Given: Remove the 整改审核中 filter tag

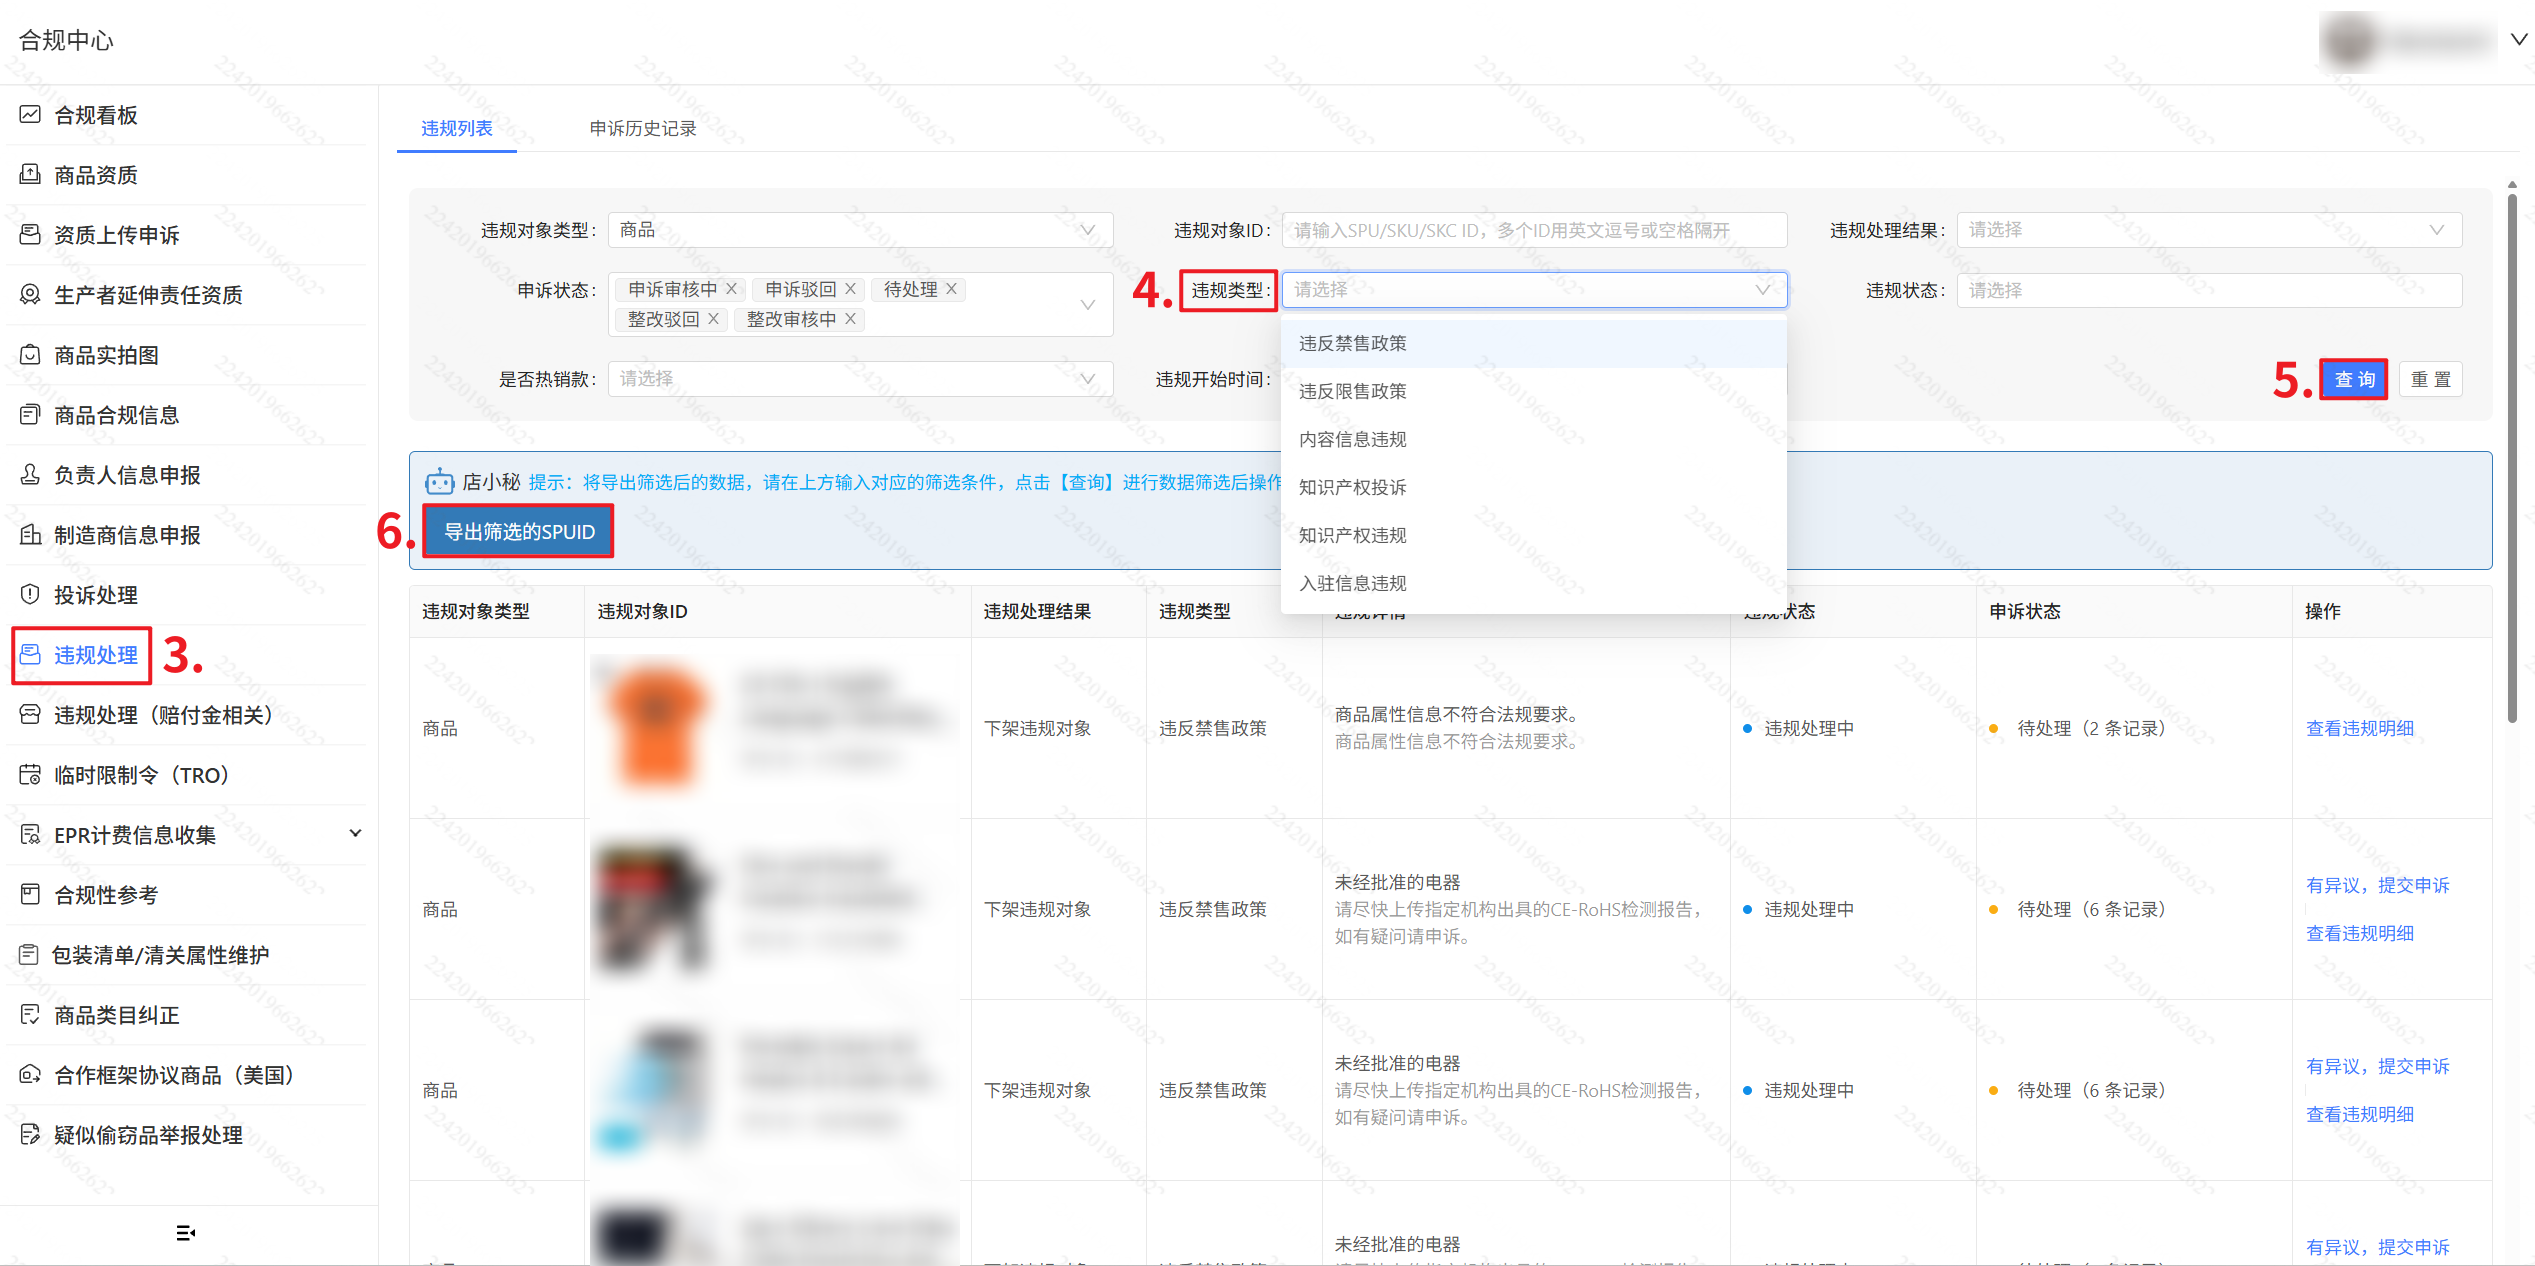Looking at the screenshot, I should point(850,319).
